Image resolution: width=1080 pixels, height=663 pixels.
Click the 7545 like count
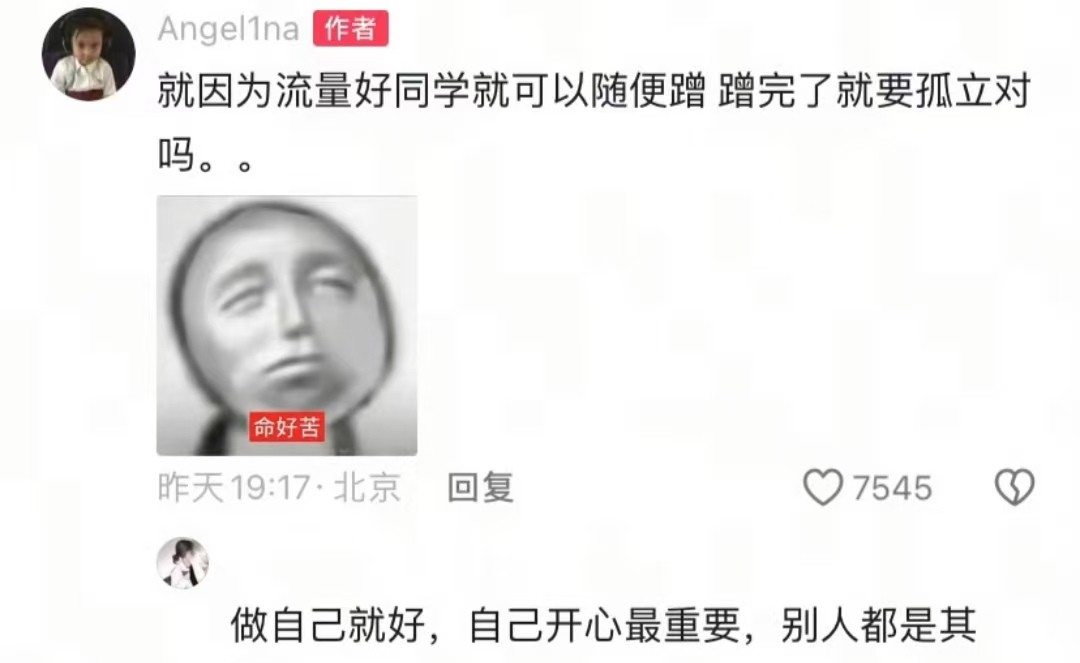click(893, 487)
